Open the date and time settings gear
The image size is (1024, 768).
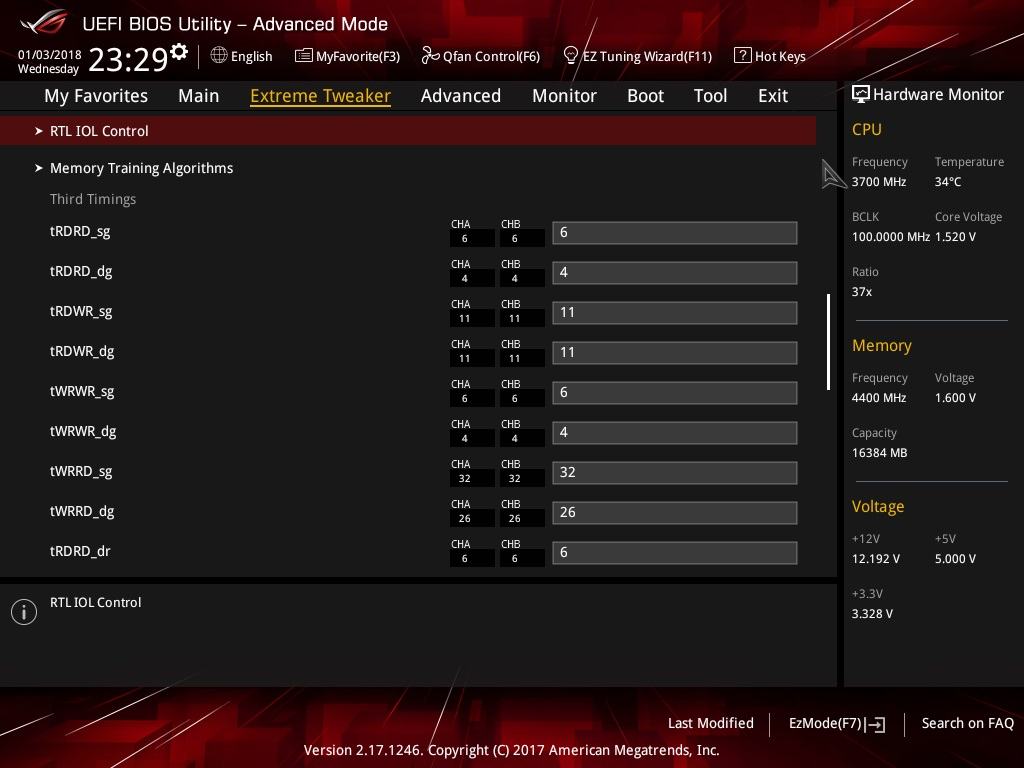pos(179,52)
